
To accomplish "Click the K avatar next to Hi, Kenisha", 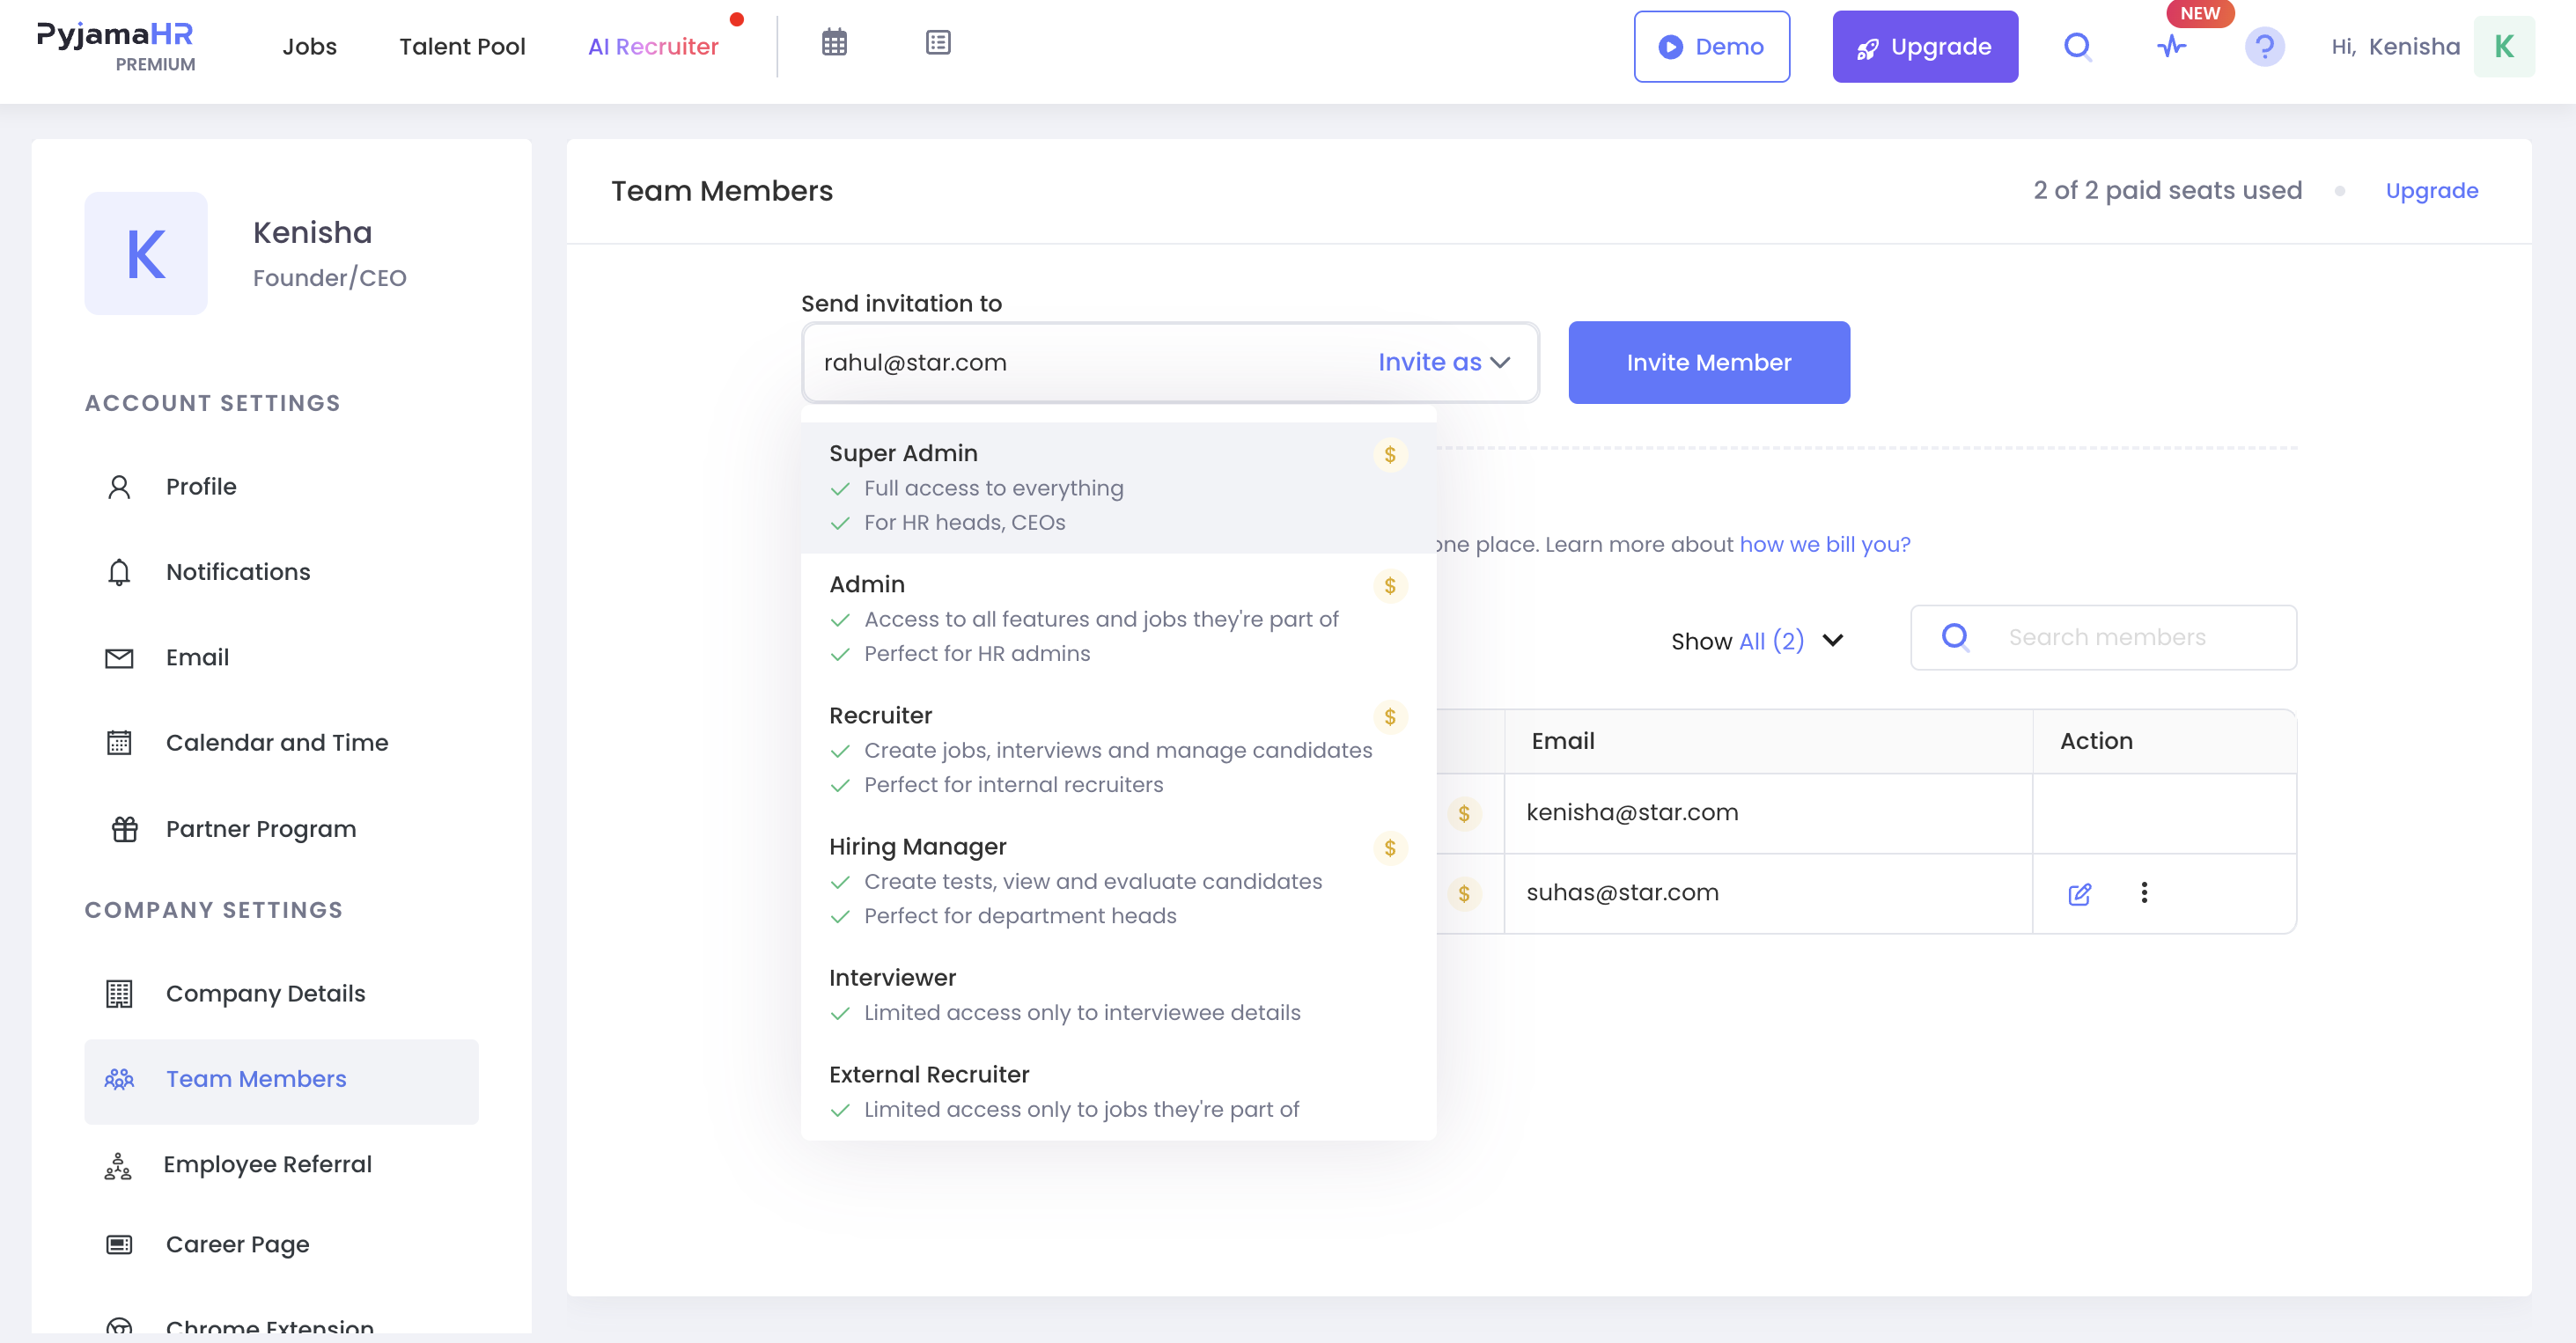I will click(x=2504, y=46).
